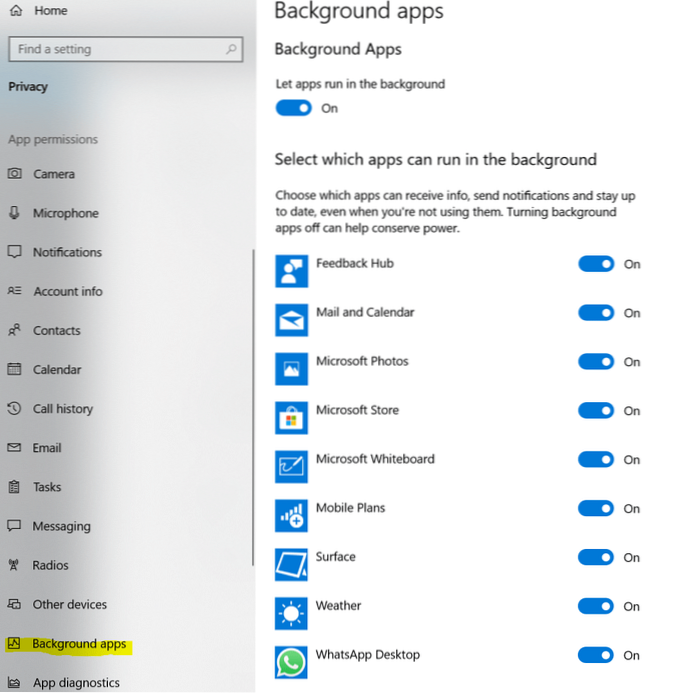This screenshot has height=693, width=698.
Task: Open the Camera privacy settings
Action: 54,174
